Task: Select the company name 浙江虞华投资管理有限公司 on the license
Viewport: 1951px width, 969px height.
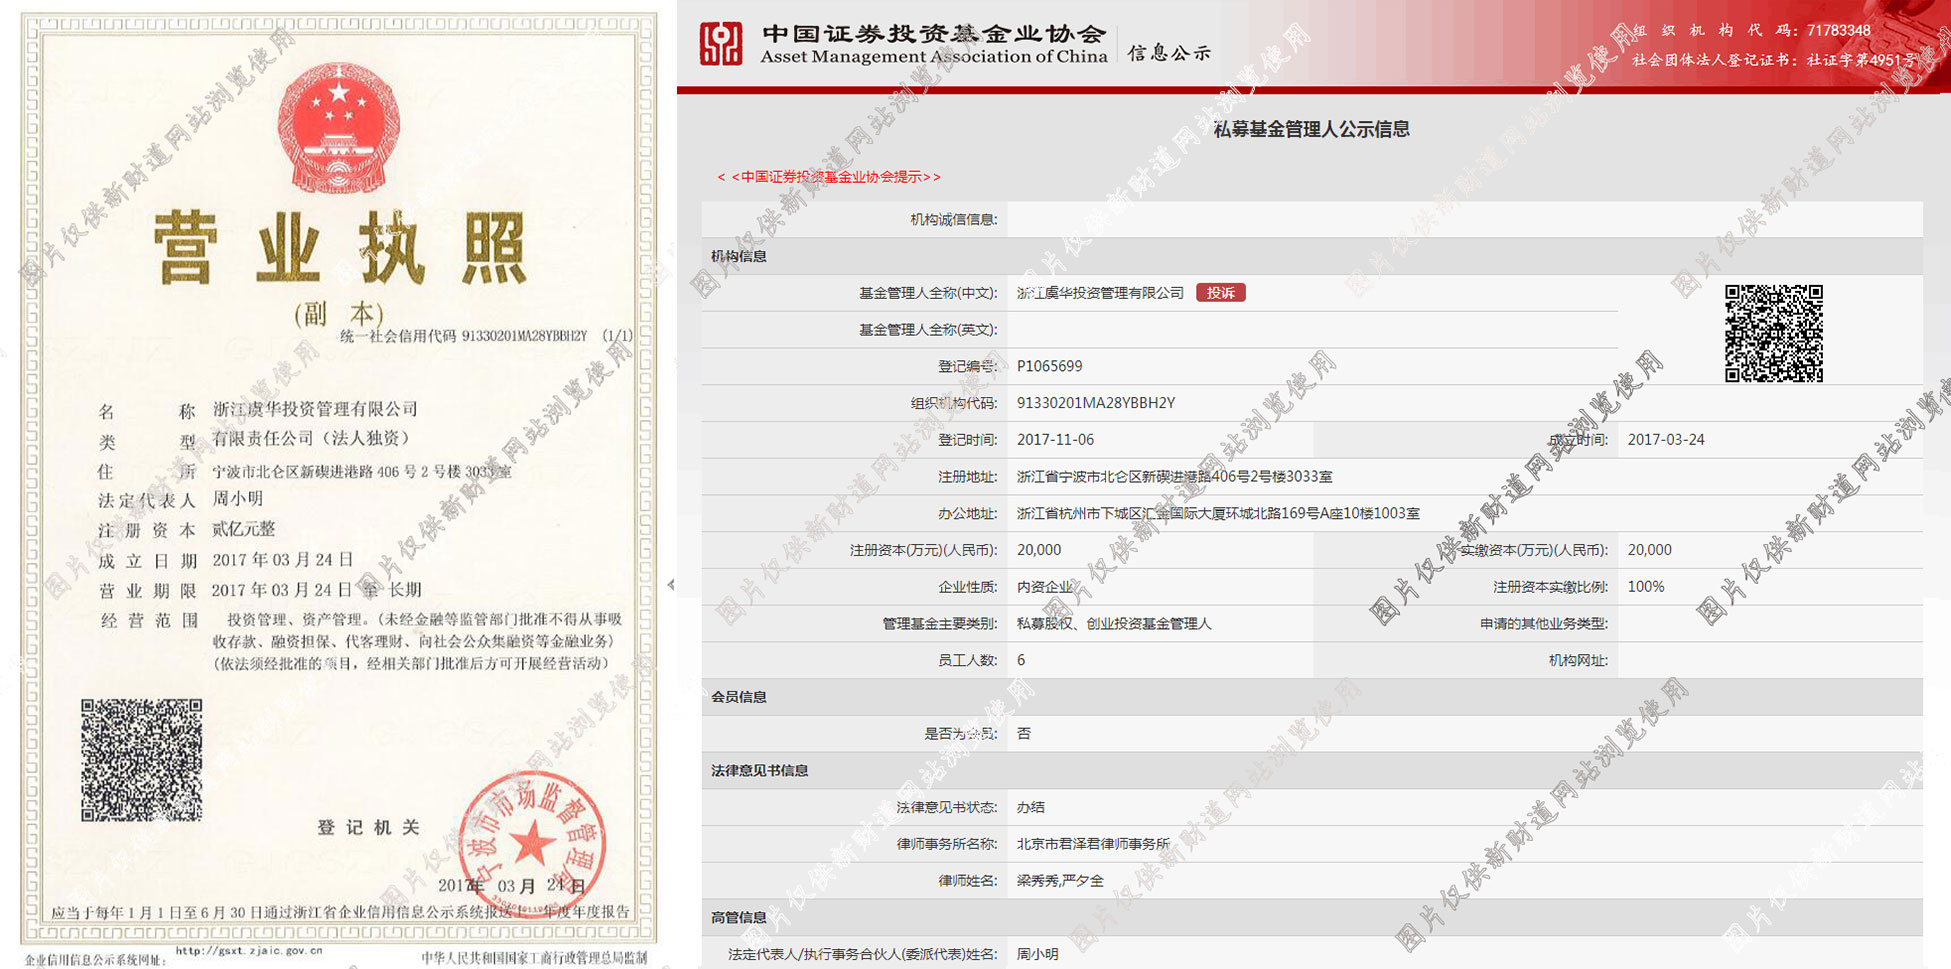Action: click(315, 409)
